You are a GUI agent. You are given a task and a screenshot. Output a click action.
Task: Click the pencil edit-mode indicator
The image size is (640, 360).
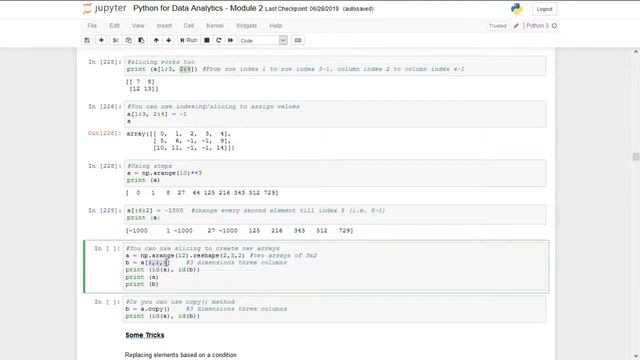[x=516, y=26]
